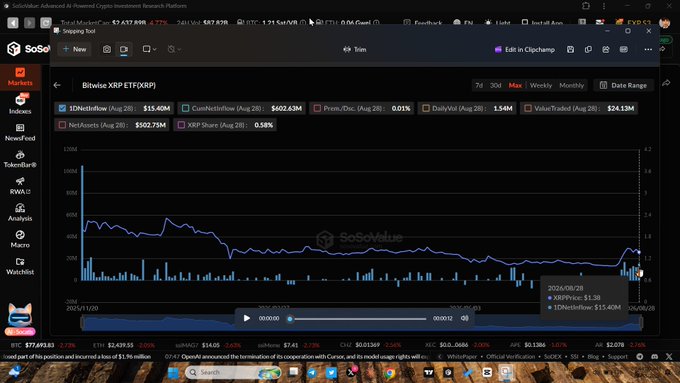The height and width of the screenshot is (383, 680).
Task: Select the camera snip mode icon
Action: point(107,49)
